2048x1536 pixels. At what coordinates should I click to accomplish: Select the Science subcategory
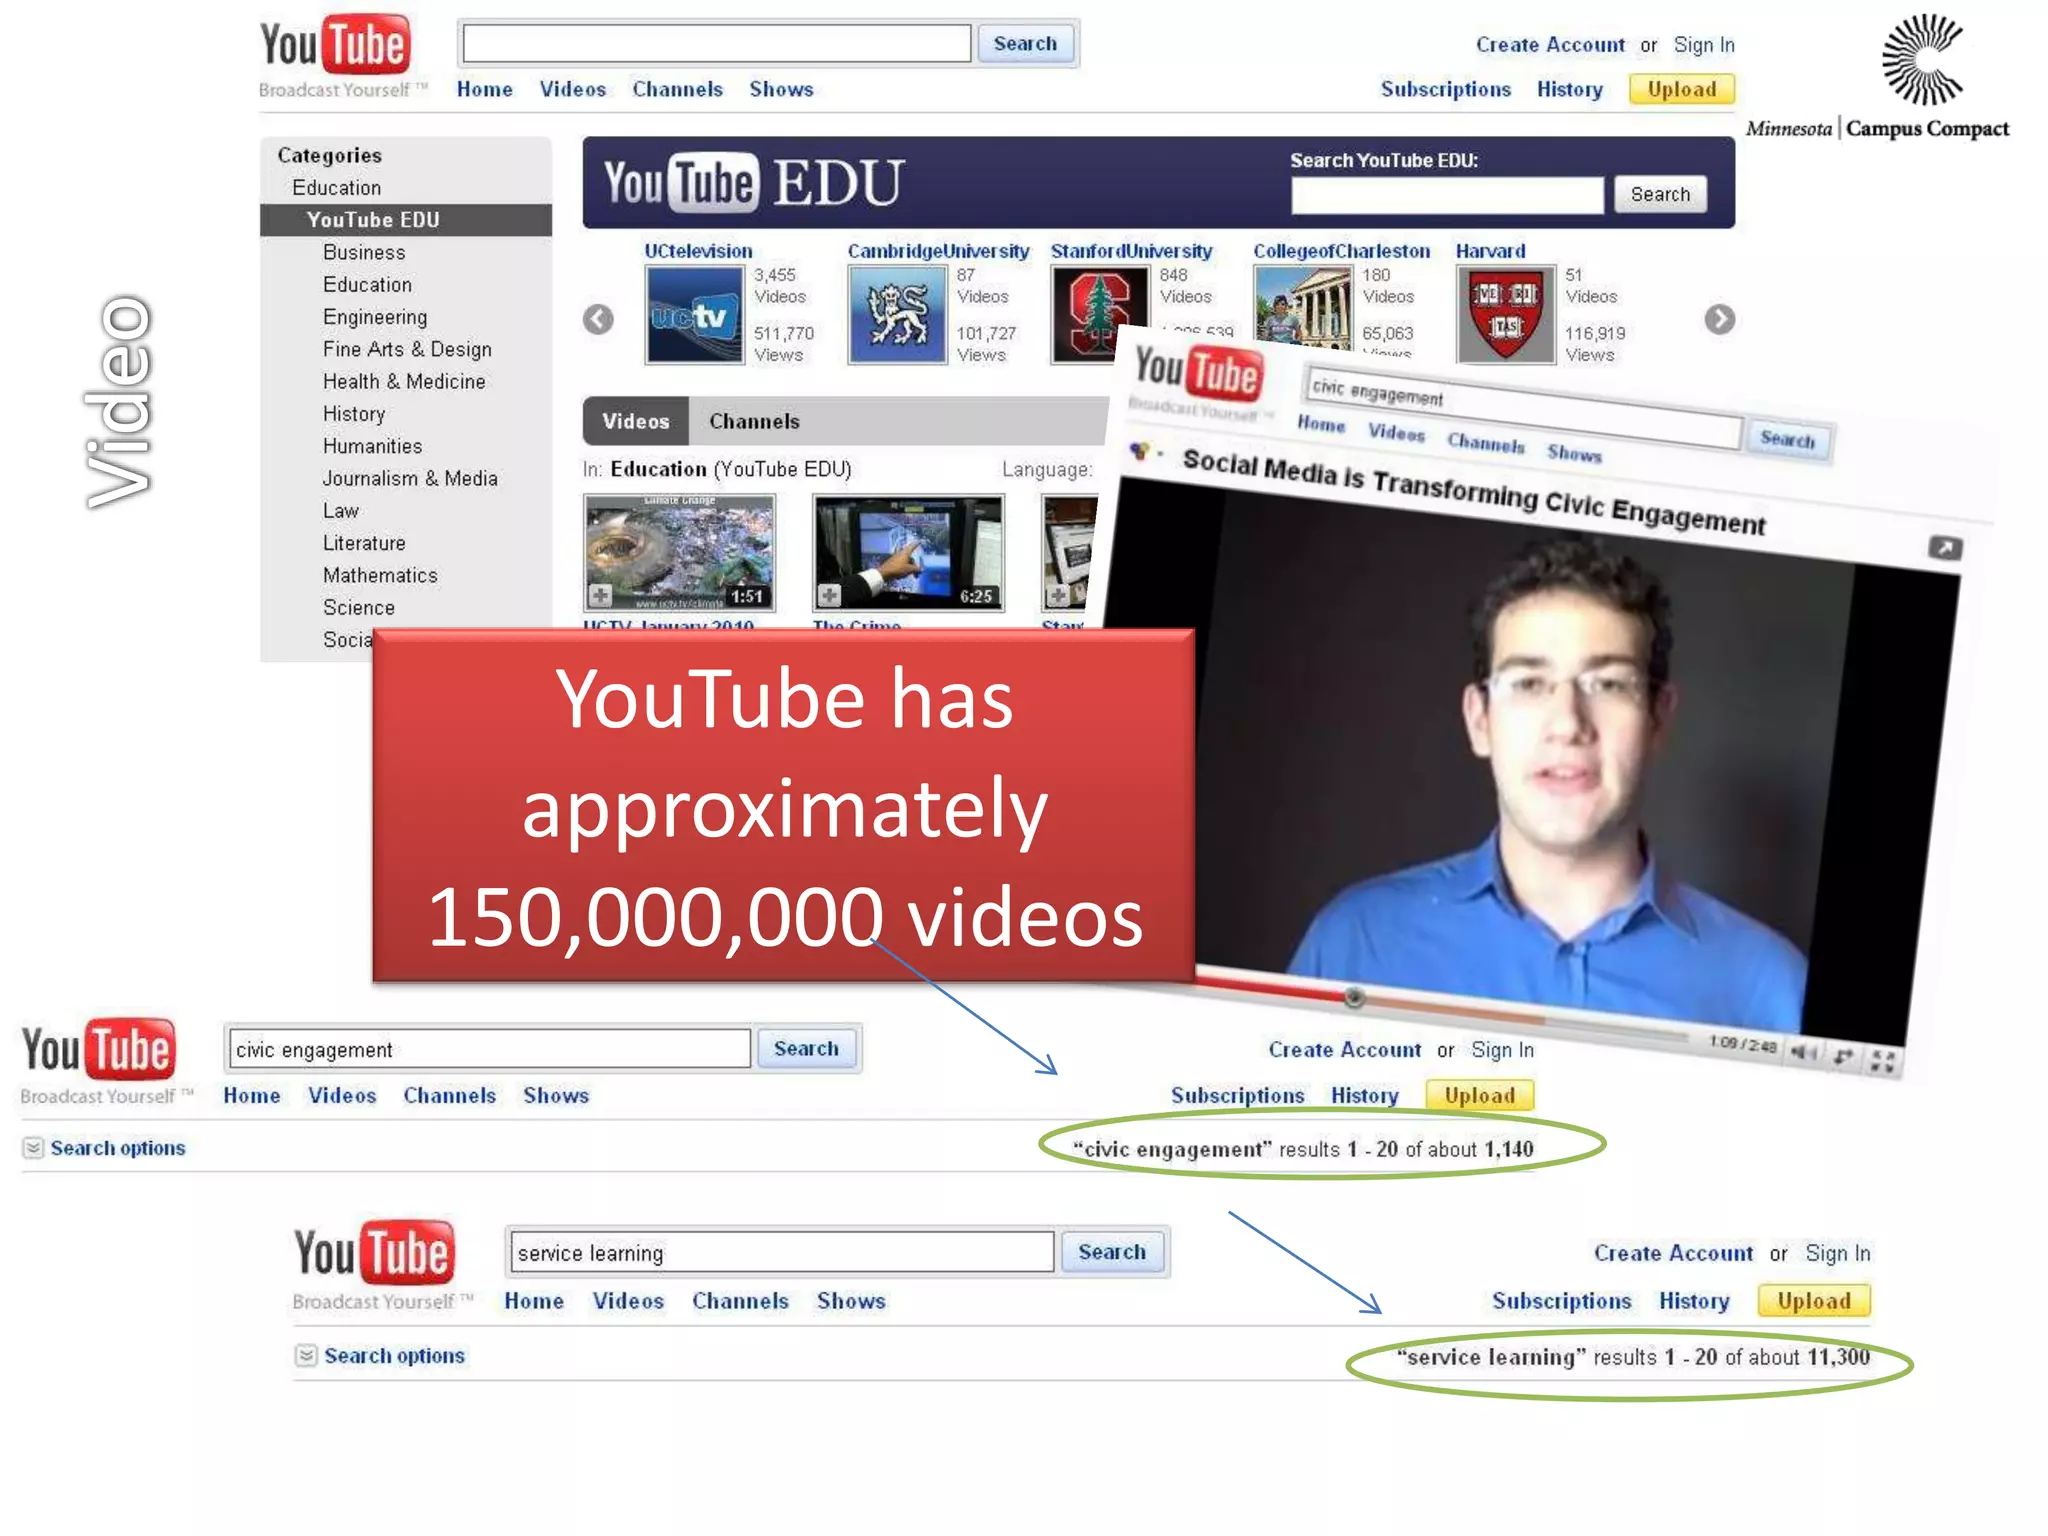click(x=358, y=608)
